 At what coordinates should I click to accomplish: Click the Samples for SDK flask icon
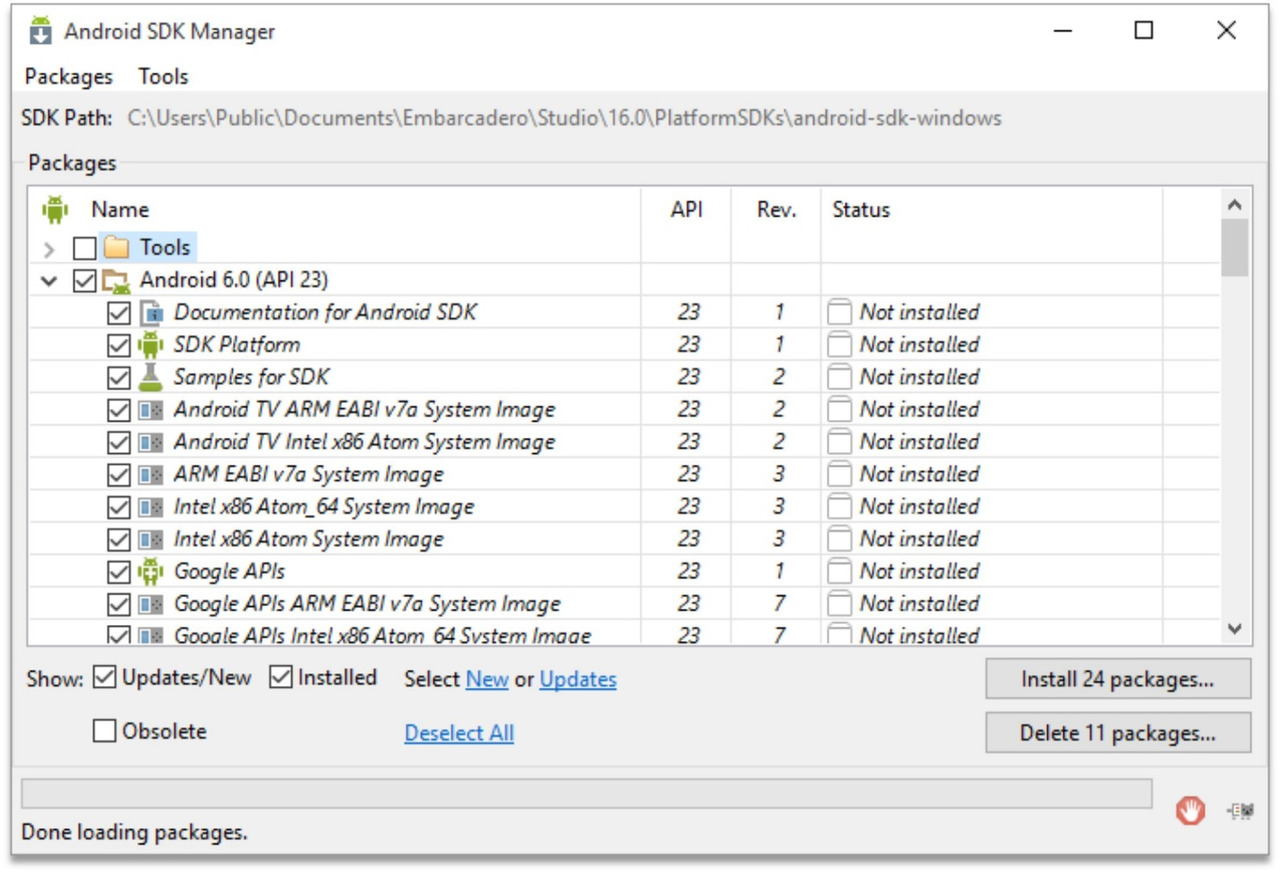[x=150, y=377]
